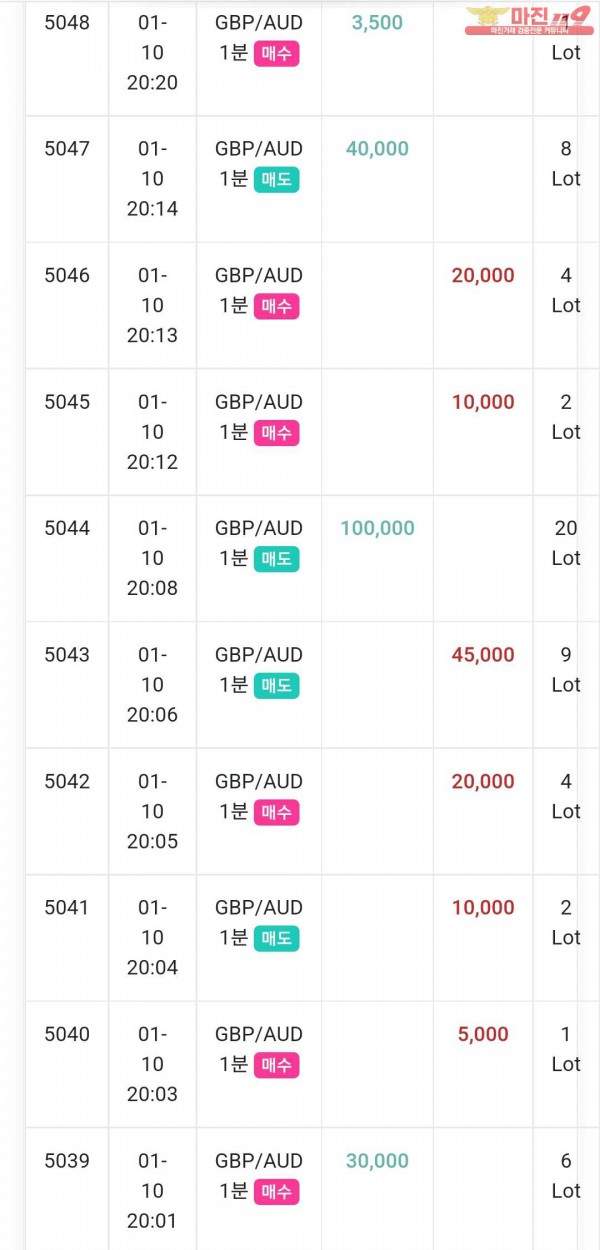Select trade number 5044

67,528
